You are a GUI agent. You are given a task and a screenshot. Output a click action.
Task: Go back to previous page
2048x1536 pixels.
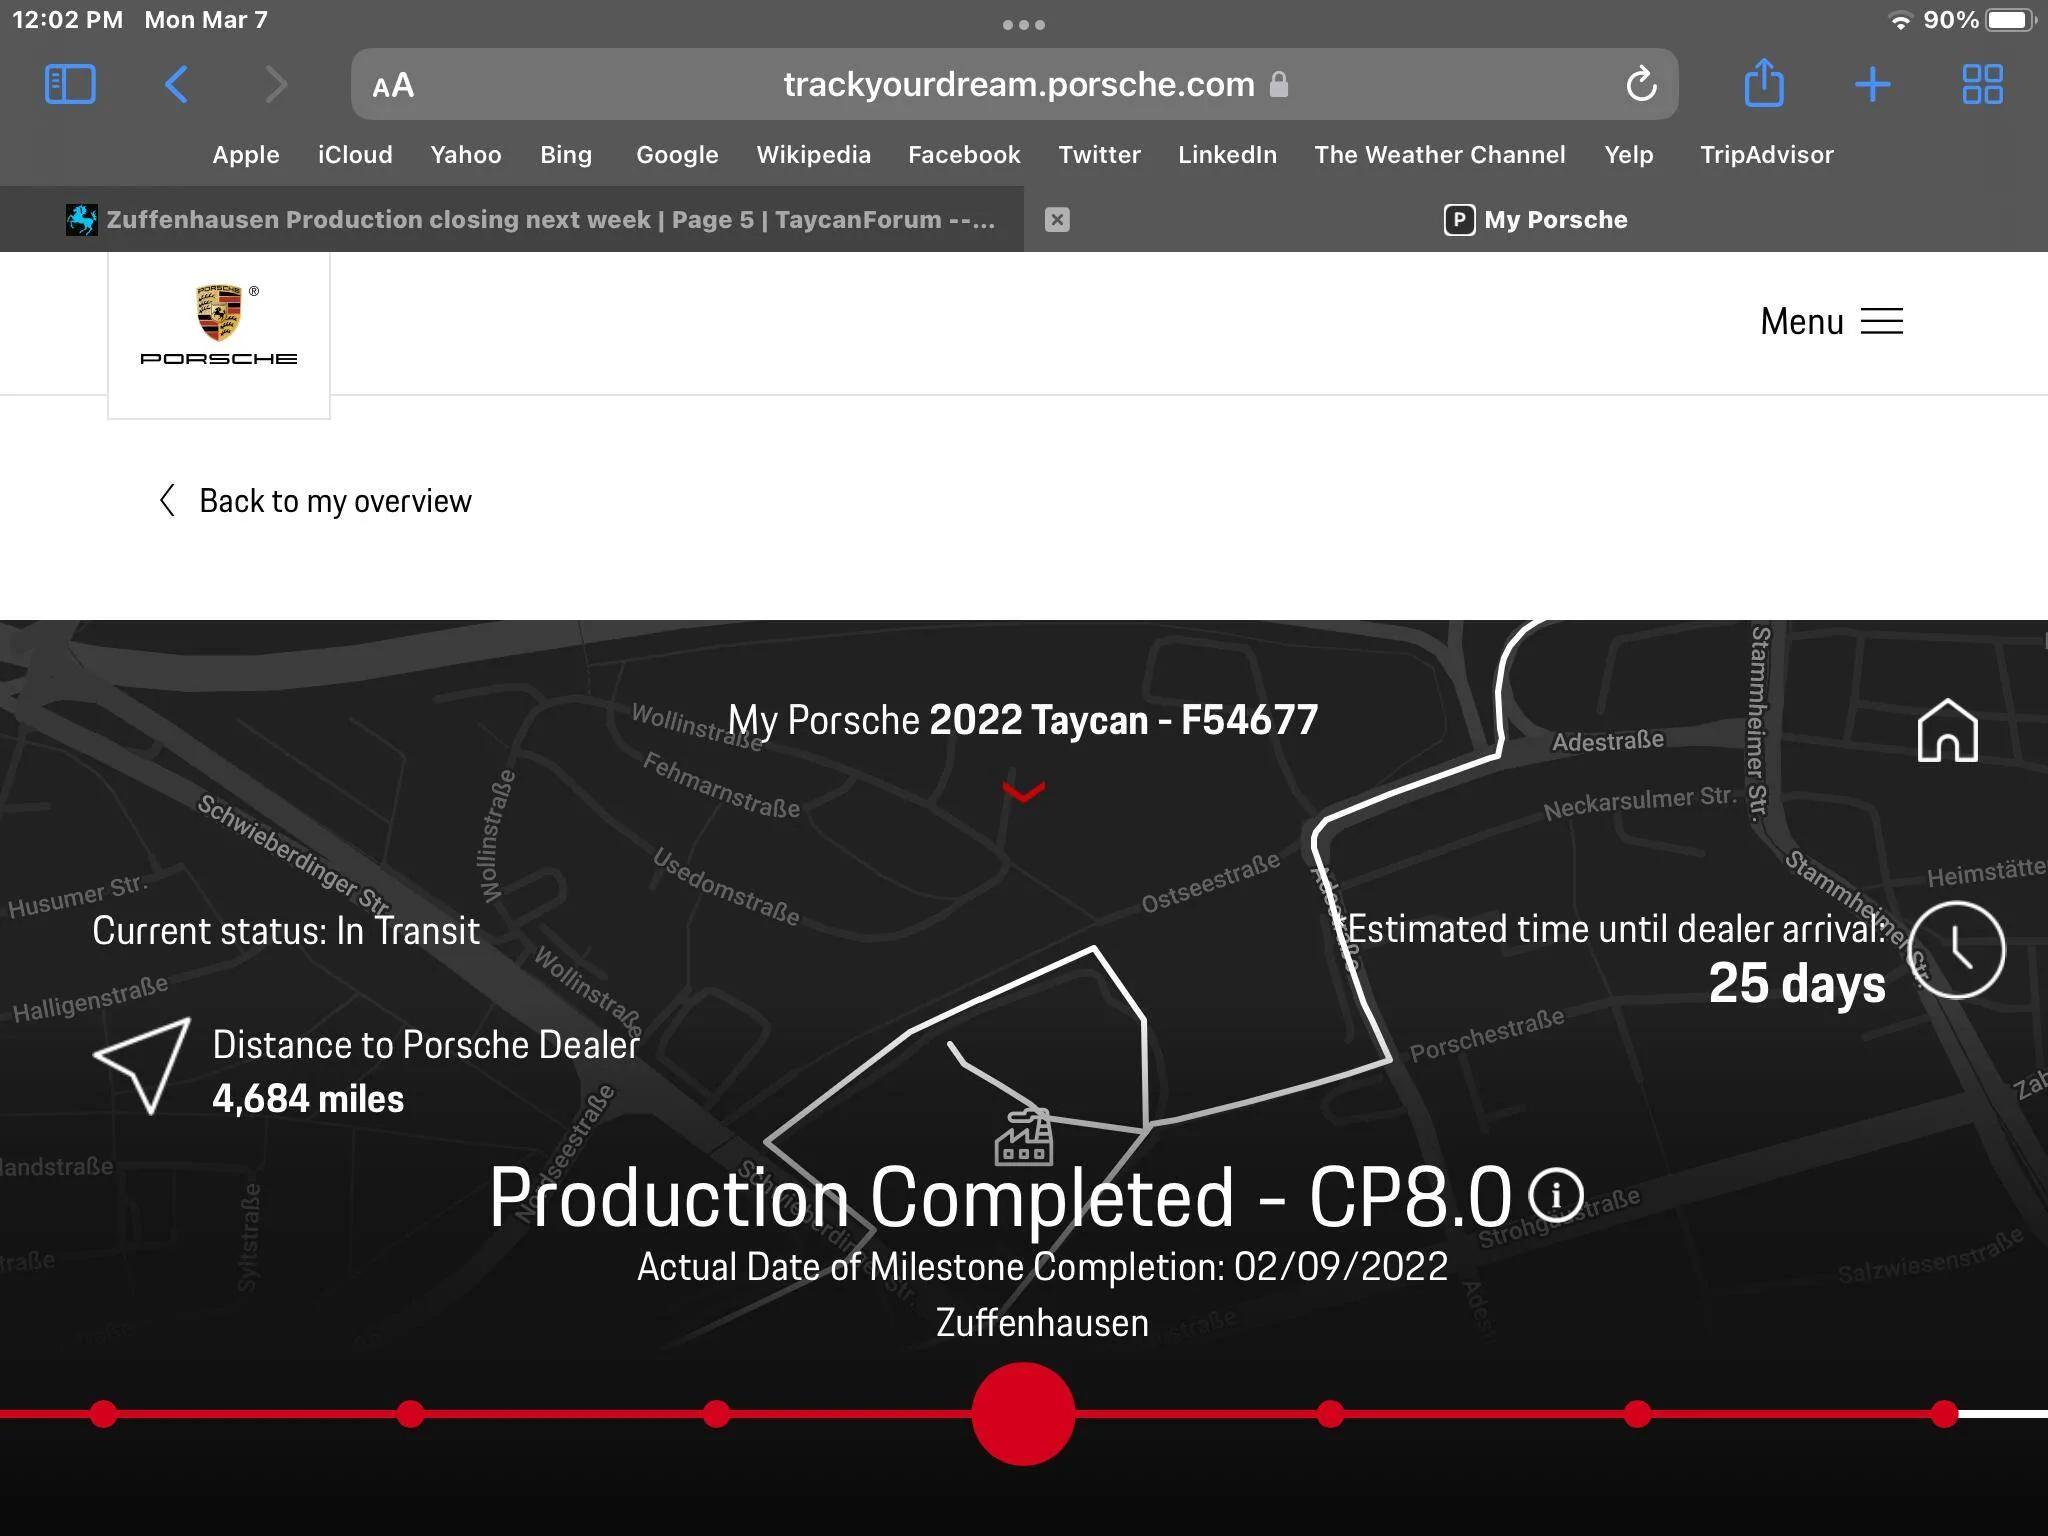pos(176,85)
